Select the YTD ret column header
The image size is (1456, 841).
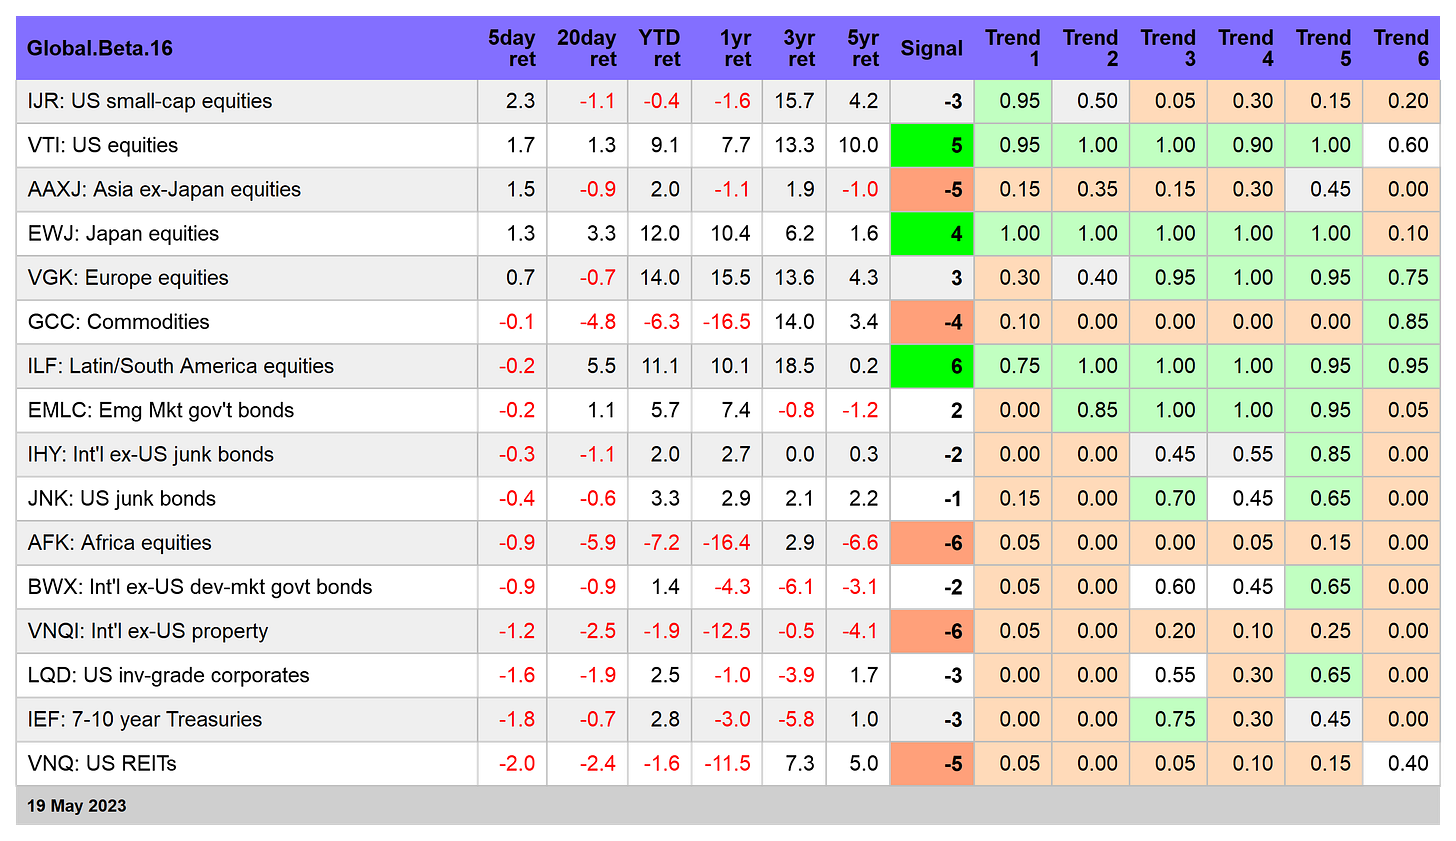click(x=660, y=48)
